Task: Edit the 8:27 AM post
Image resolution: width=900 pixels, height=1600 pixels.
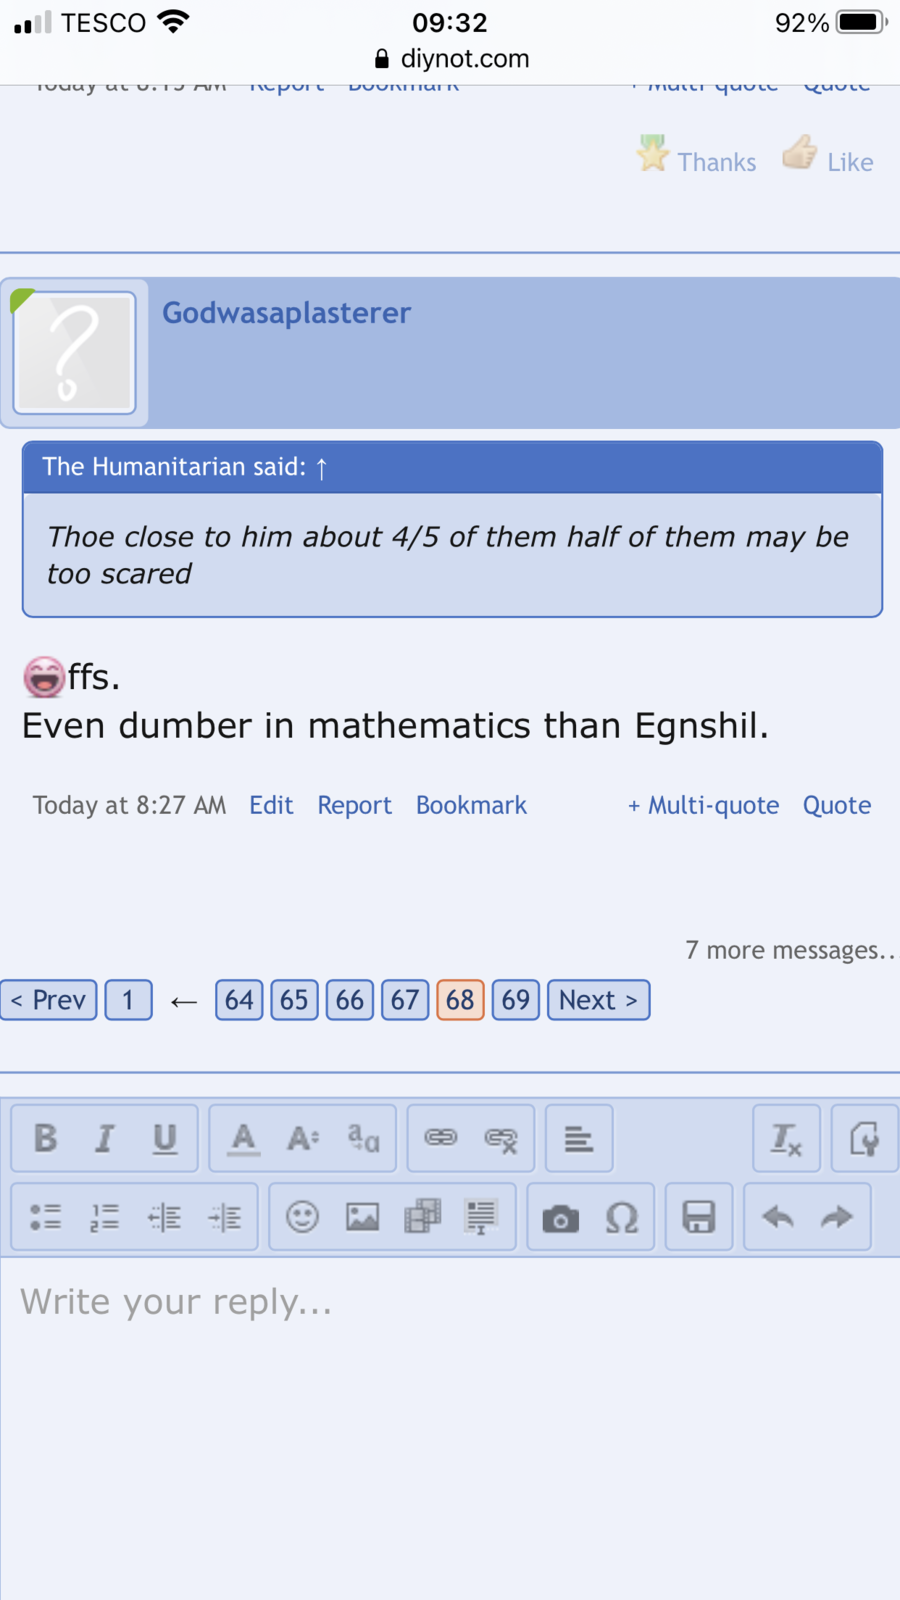Action: [x=271, y=805]
